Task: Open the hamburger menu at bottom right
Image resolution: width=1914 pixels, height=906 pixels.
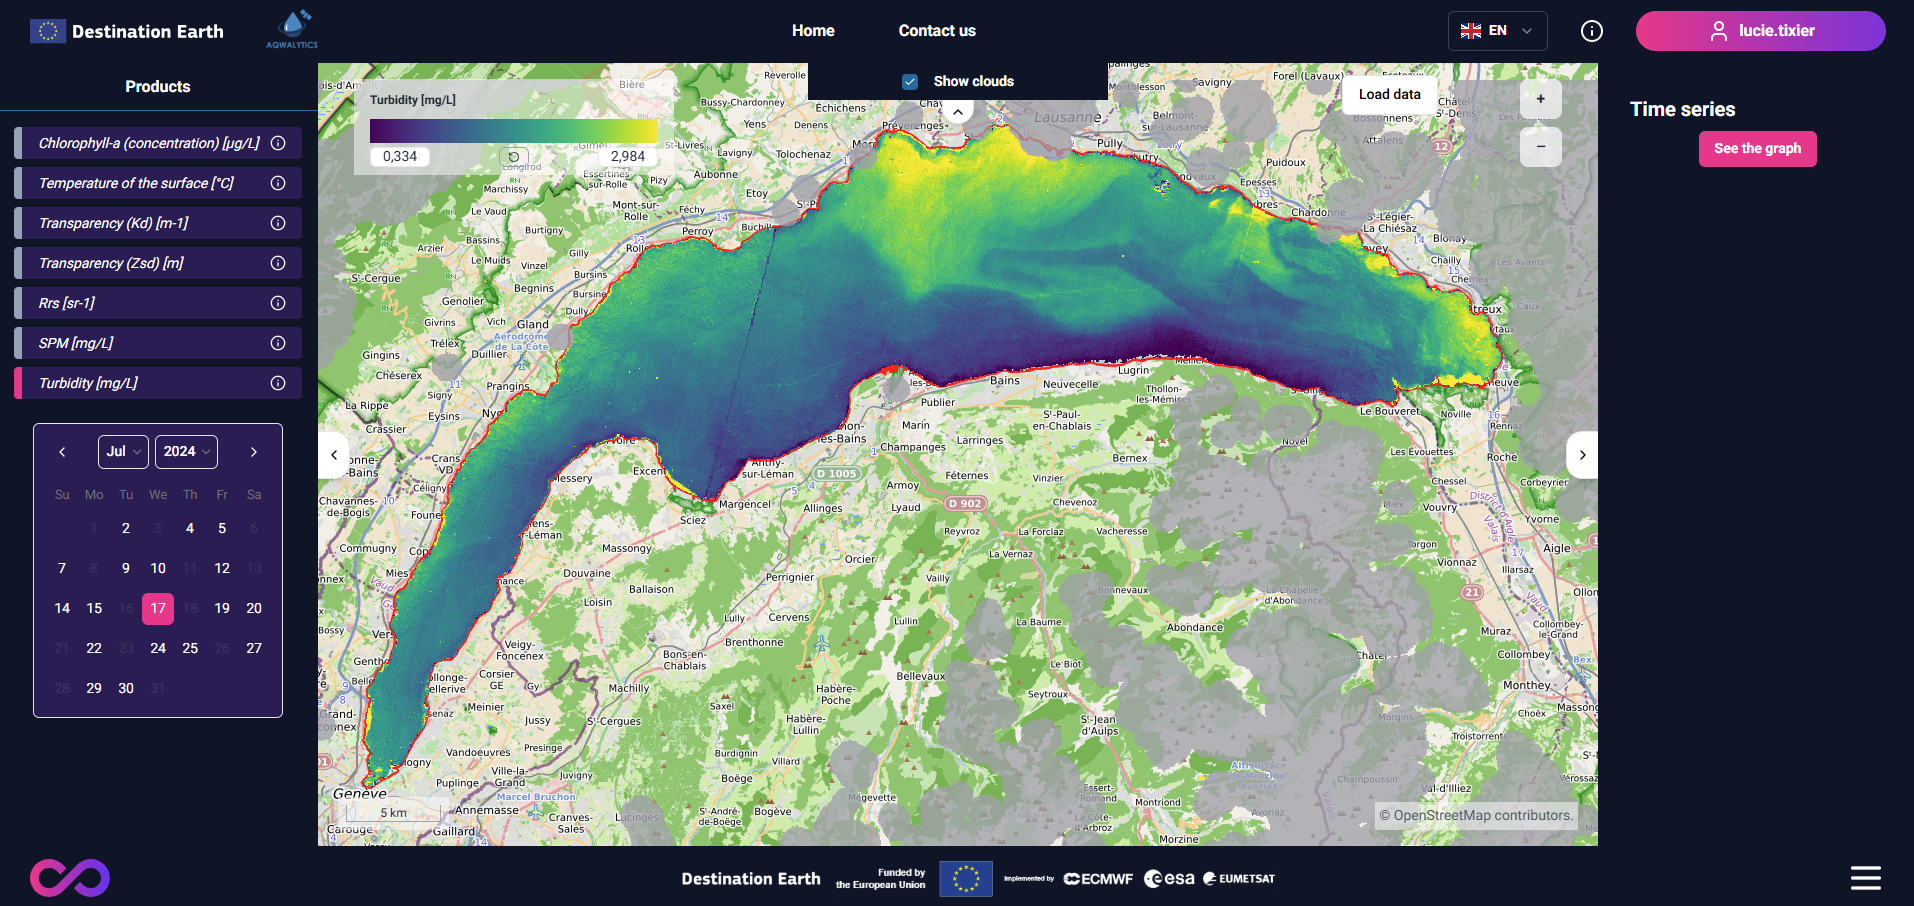Action: click(1865, 878)
